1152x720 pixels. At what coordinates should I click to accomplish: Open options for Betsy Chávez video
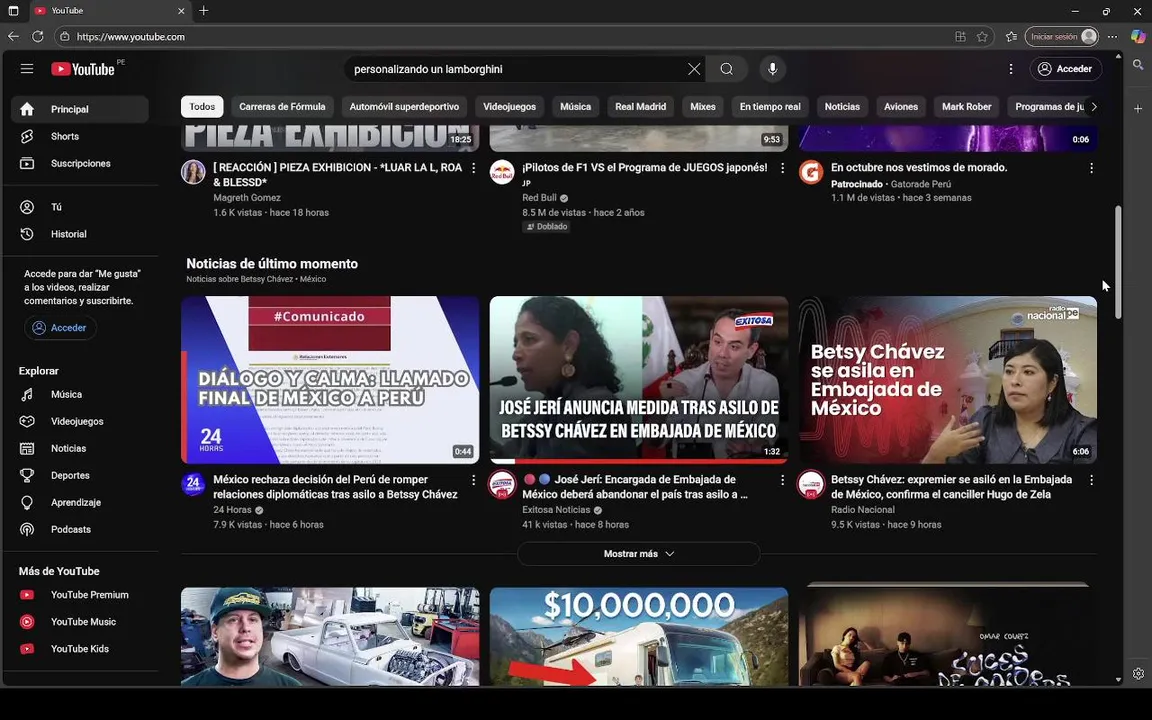click(1091, 480)
